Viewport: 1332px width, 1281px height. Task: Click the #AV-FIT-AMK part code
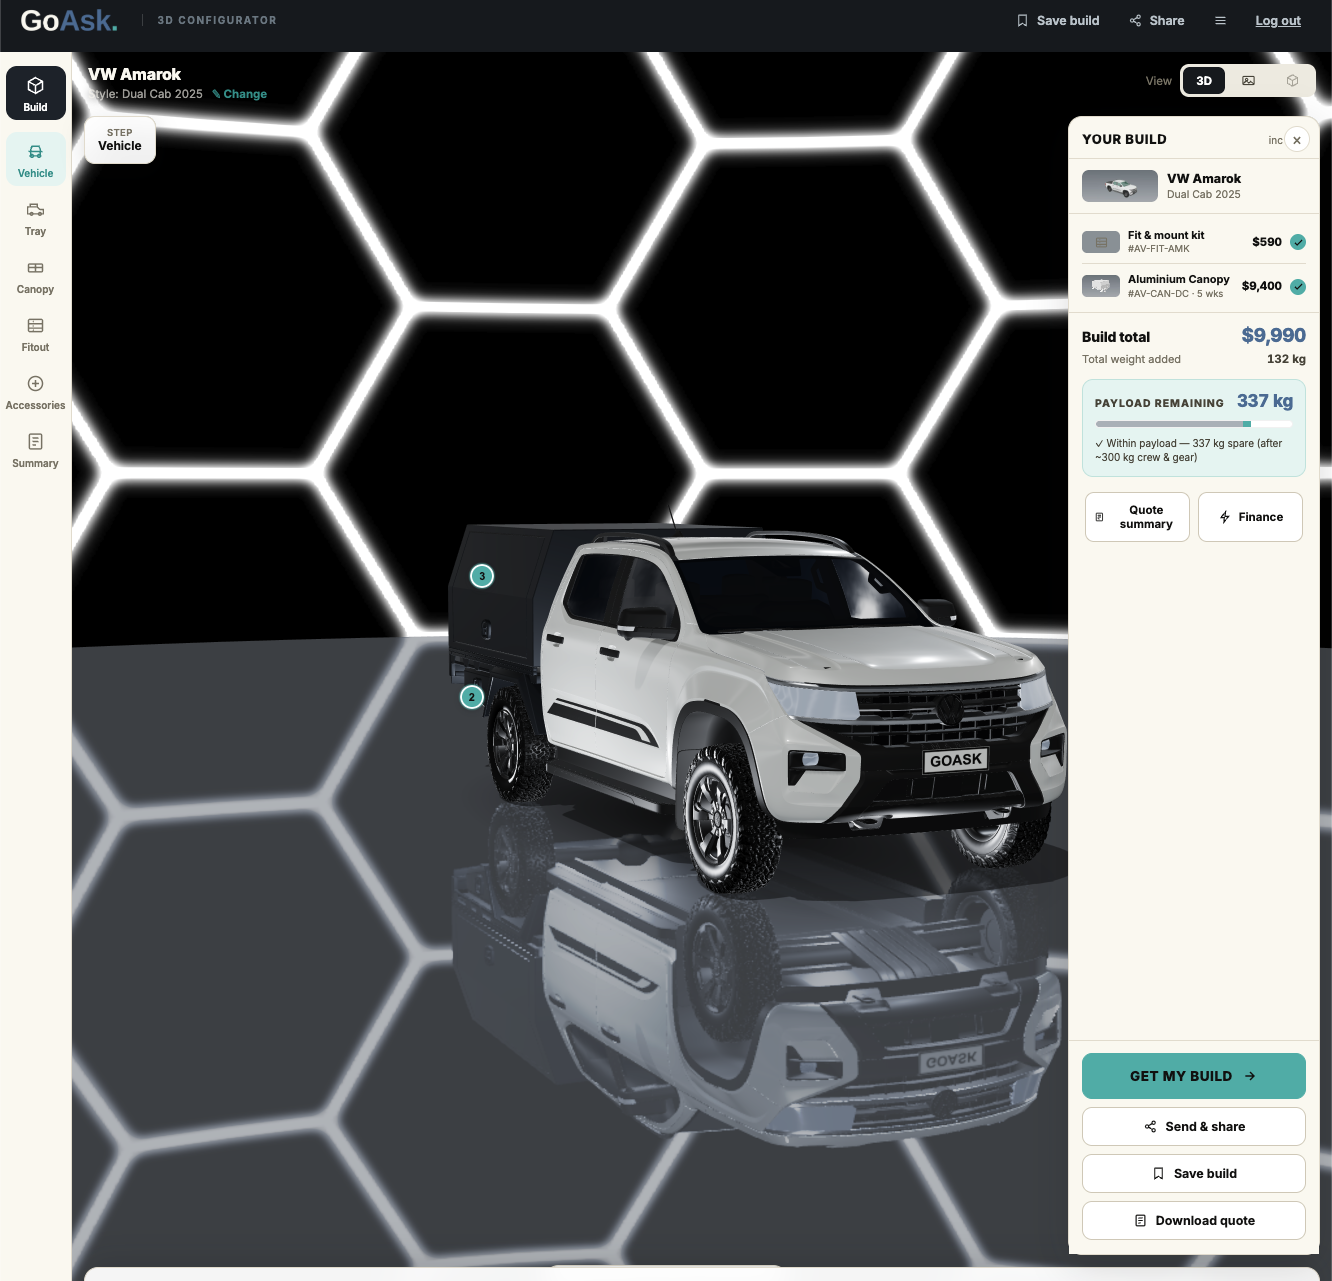click(1159, 249)
